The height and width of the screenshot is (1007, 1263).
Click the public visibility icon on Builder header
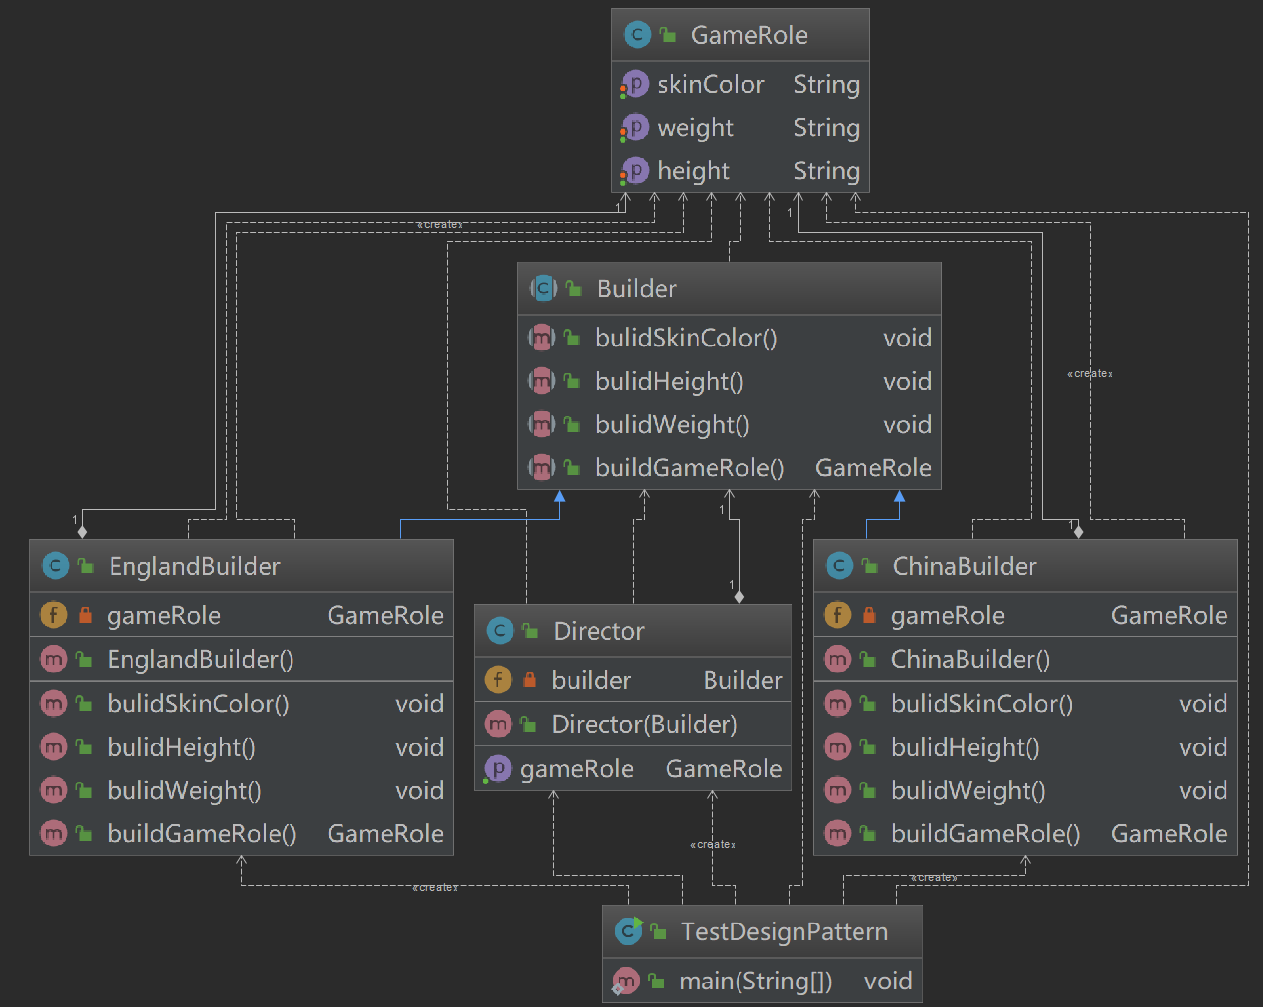tap(574, 289)
